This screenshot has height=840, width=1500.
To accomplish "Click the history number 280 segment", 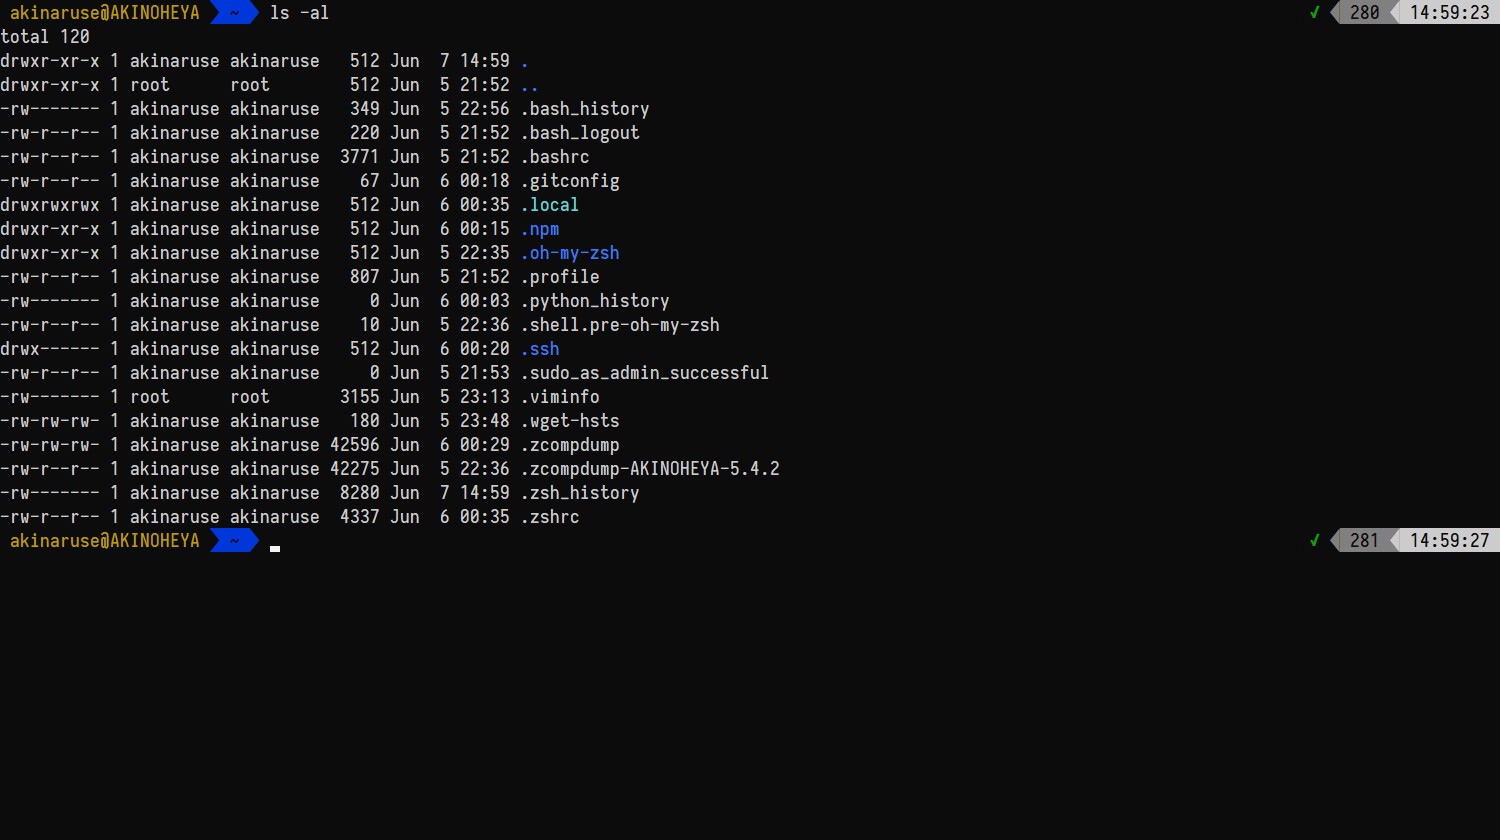I will [x=1364, y=13].
